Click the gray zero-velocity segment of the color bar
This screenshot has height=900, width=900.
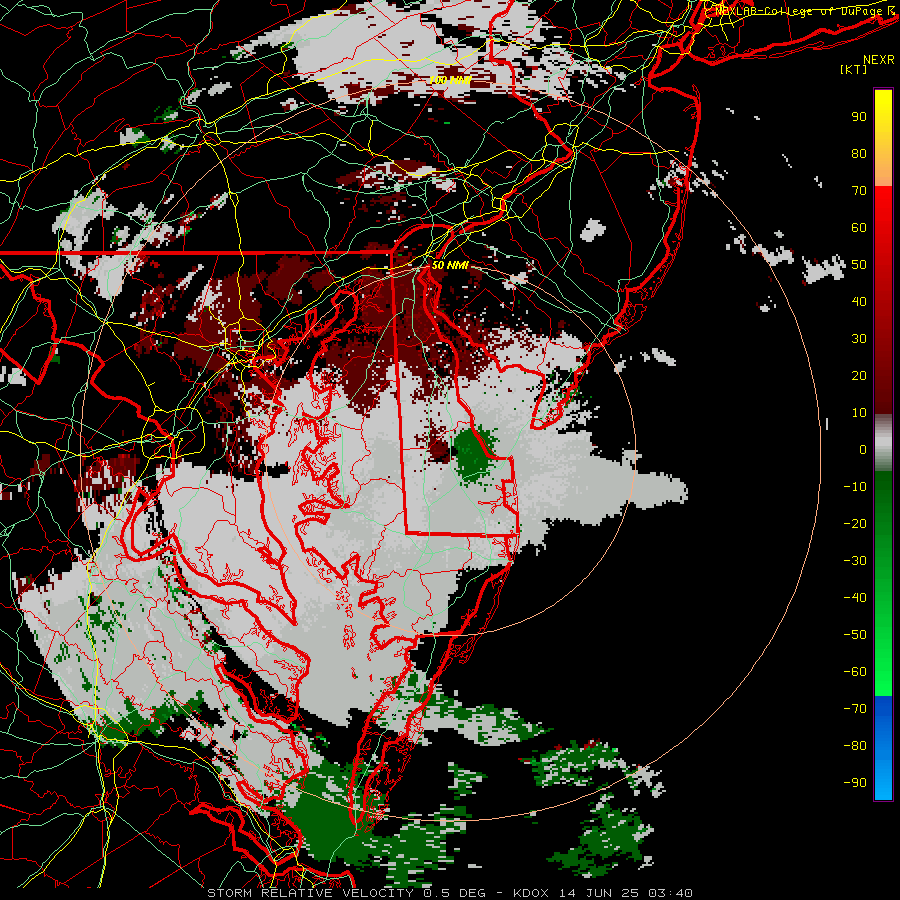pyautogui.click(x=883, y=443)
